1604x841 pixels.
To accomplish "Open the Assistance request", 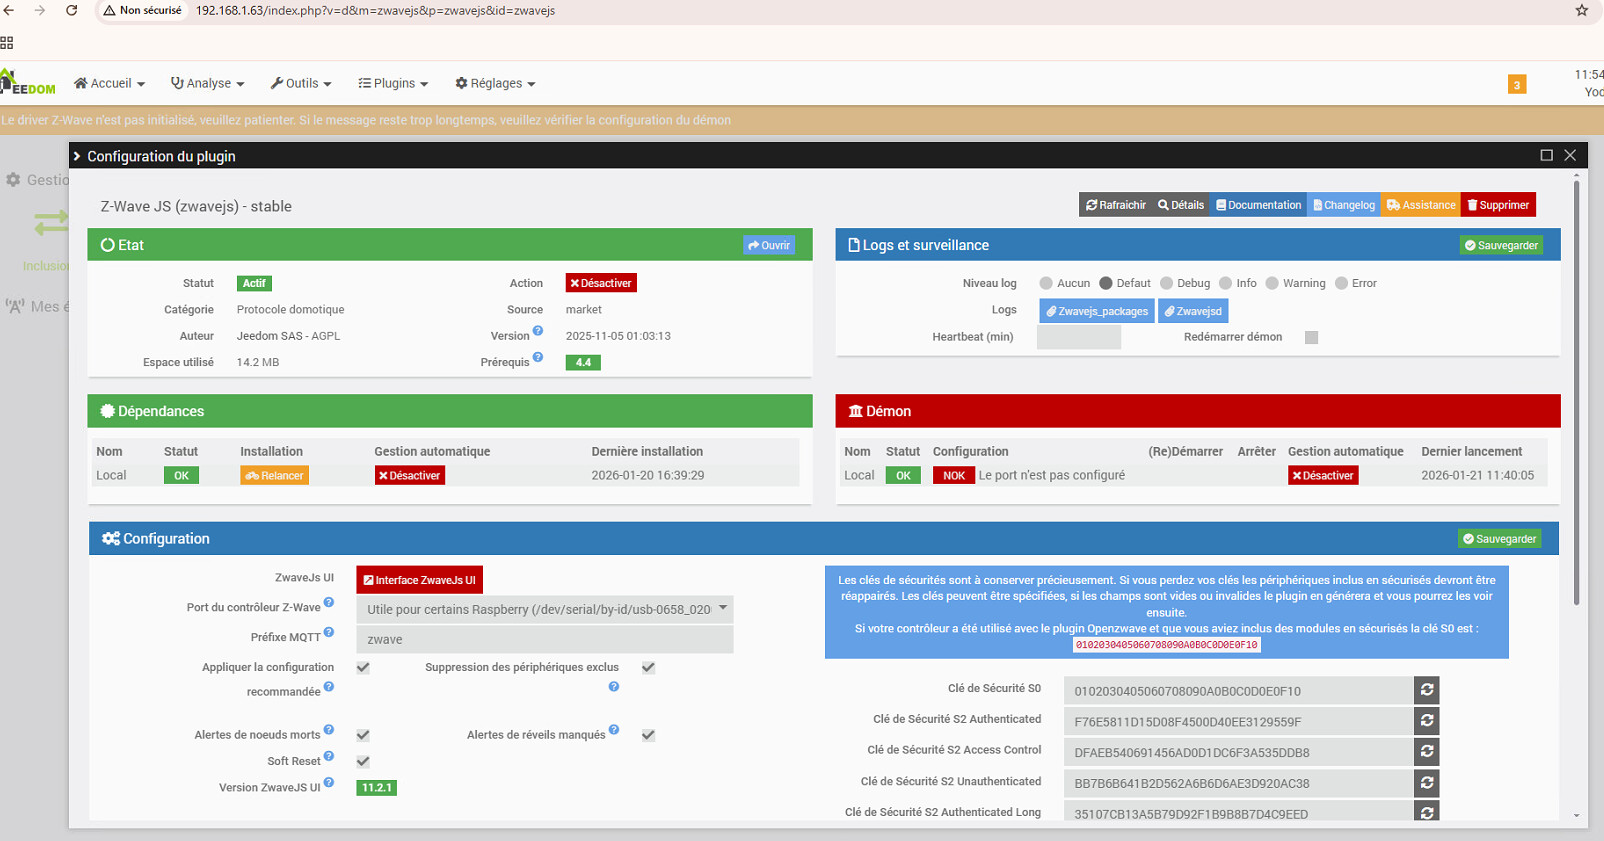I will [1421, 205].
